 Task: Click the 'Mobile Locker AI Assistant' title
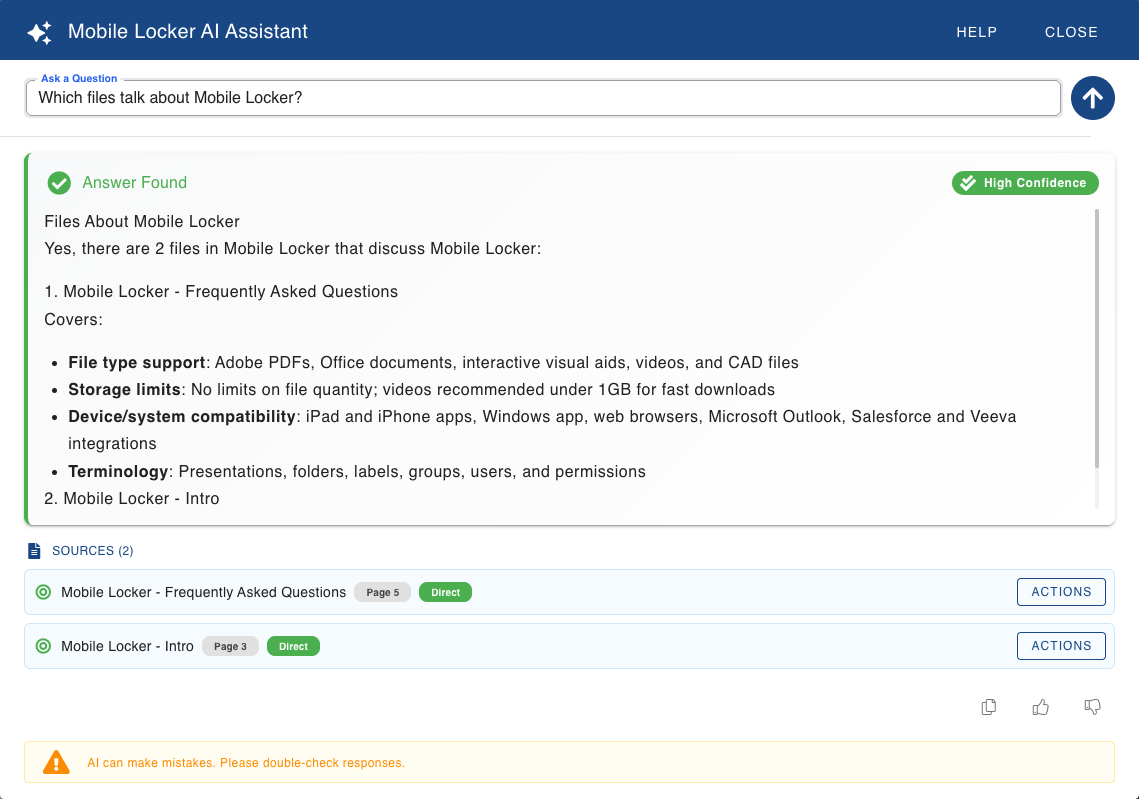tap(187, 31)
